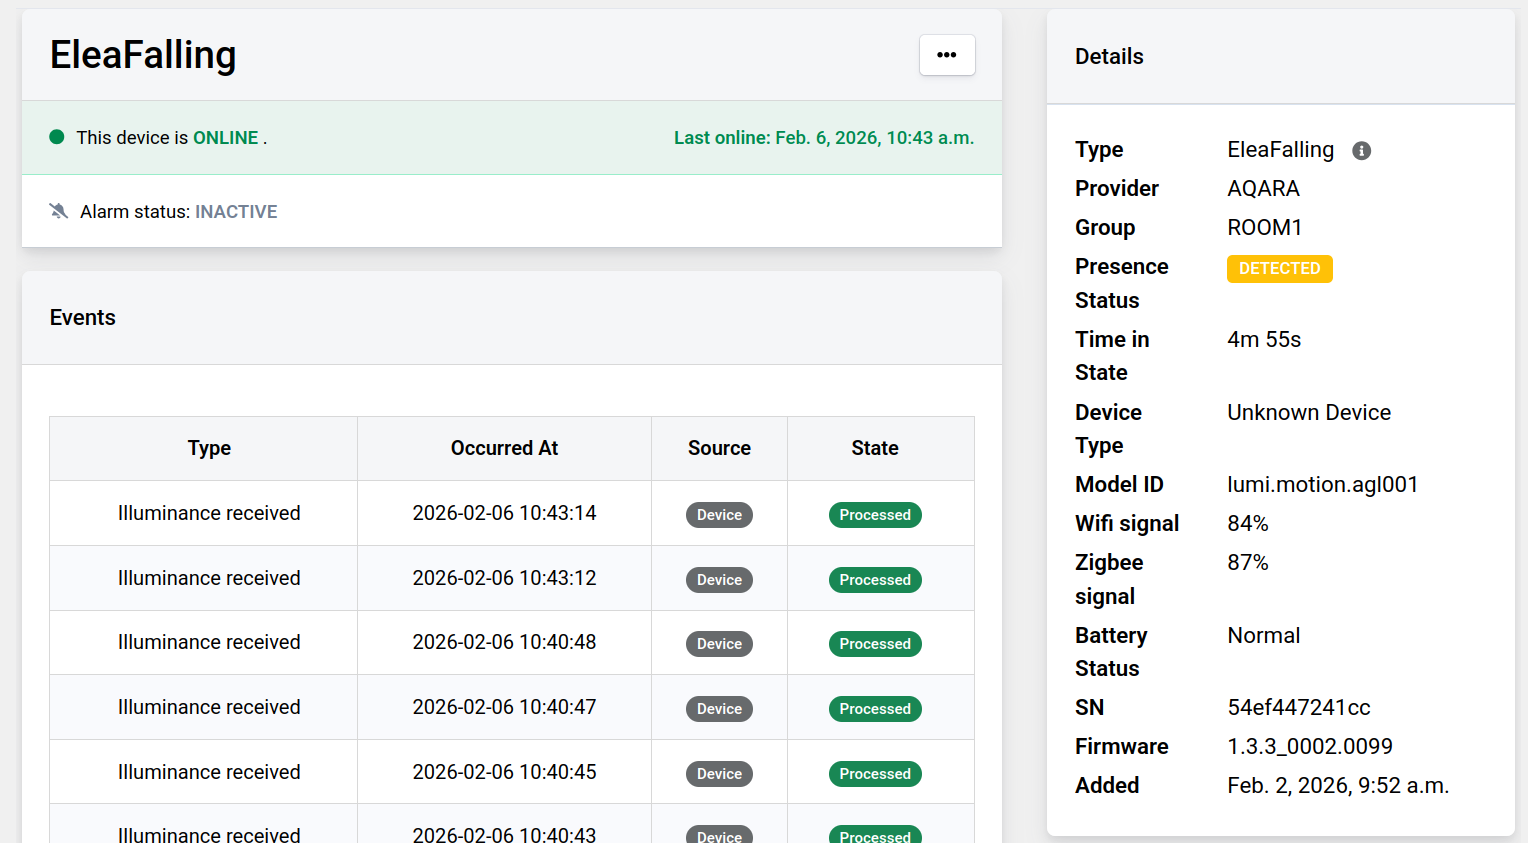Viewport: 1528px width, 843px height.
Task: Click the muted alarm bell icon
Action: tap(57, 211)
